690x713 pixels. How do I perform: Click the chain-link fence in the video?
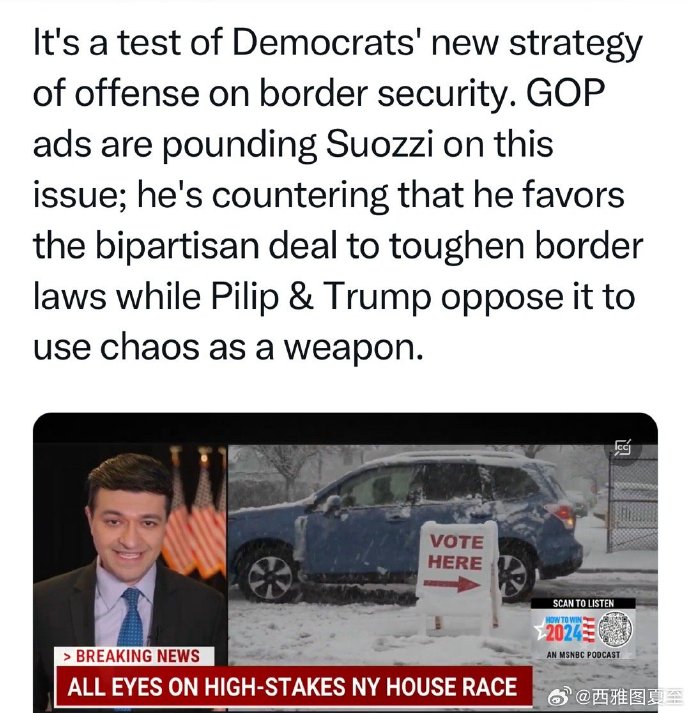632,502
